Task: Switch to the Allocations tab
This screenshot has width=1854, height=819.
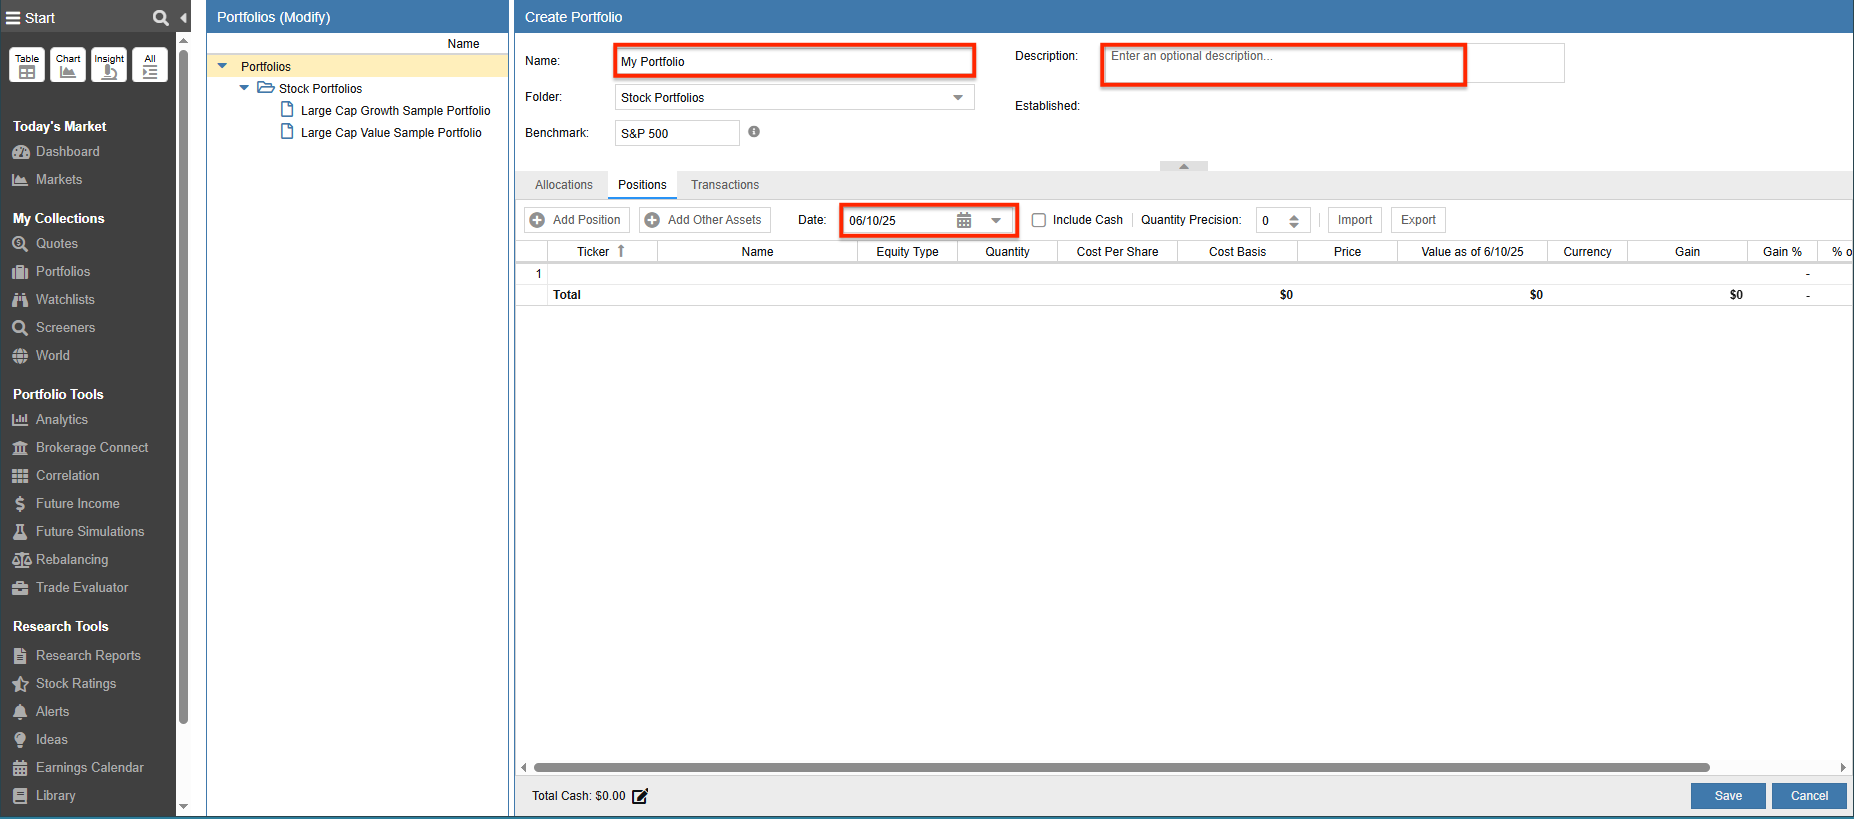Action: click(563, 185)
